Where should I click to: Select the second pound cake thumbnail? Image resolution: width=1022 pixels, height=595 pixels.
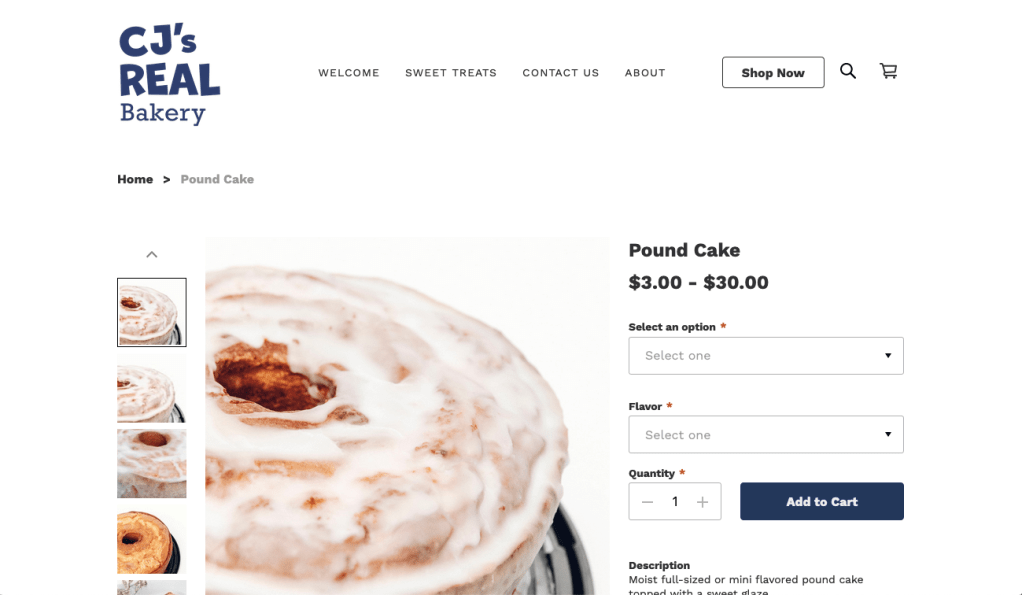pos(152,389)
